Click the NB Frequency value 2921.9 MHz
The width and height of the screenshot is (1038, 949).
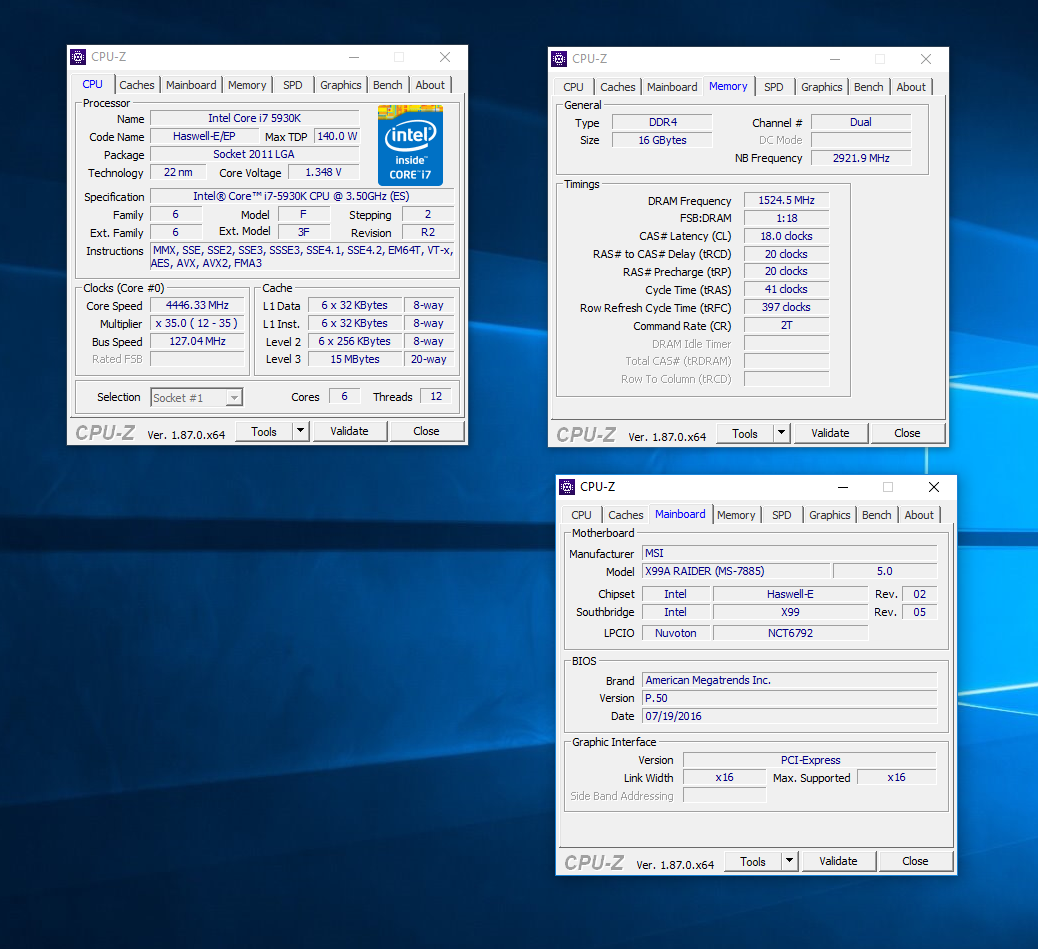coord(861,158)
